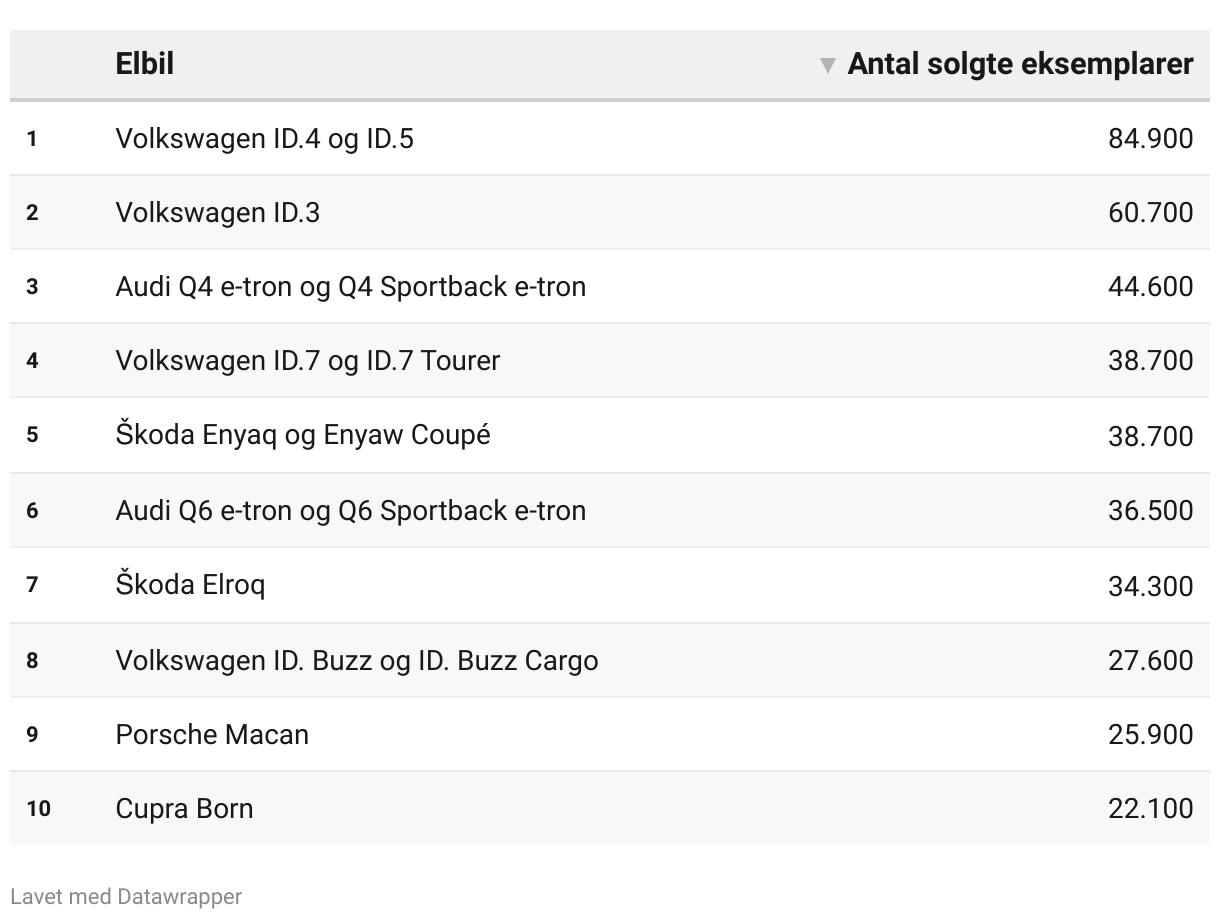
Task: Open the Lavet med Datawrapper link
Action: 126,896
